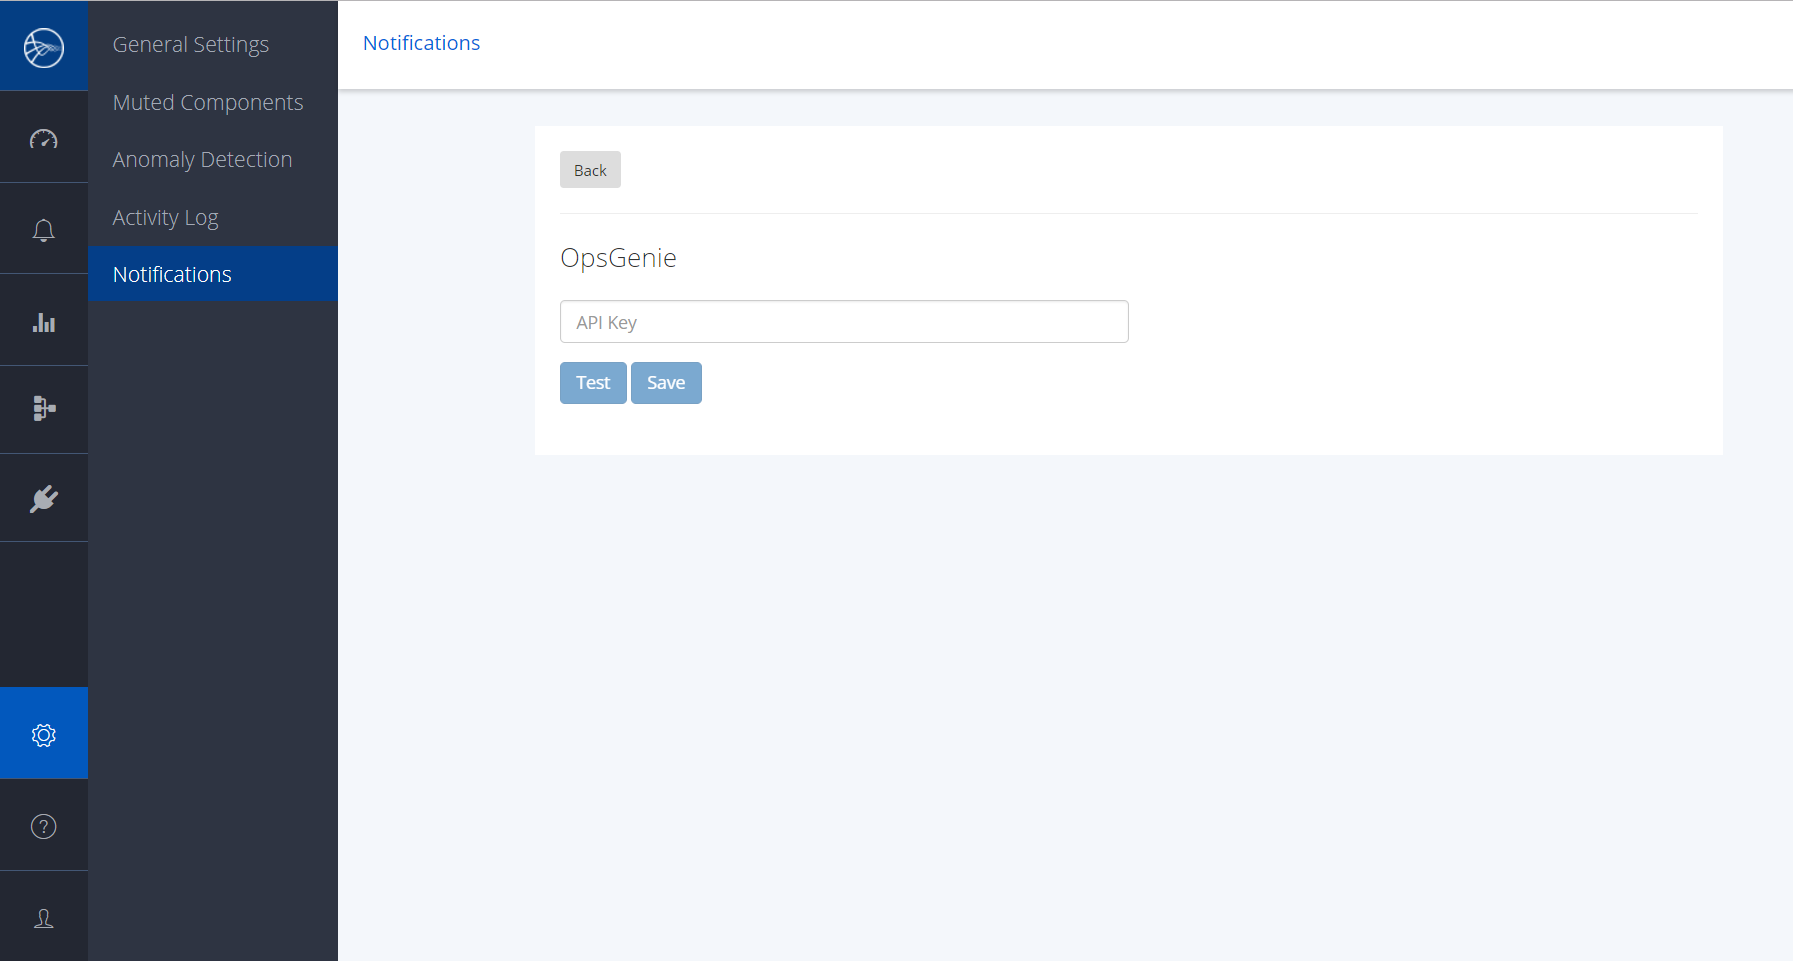1793x961 pixels.
Task: Open the dashboard gauge icon
Action: coord(44,139)
